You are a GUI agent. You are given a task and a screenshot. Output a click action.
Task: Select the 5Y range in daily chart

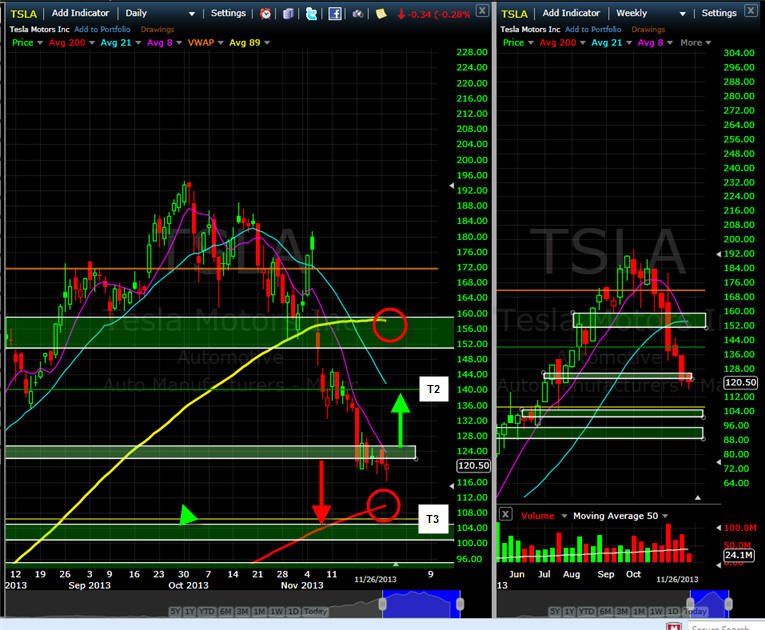[x=175, y=611]
